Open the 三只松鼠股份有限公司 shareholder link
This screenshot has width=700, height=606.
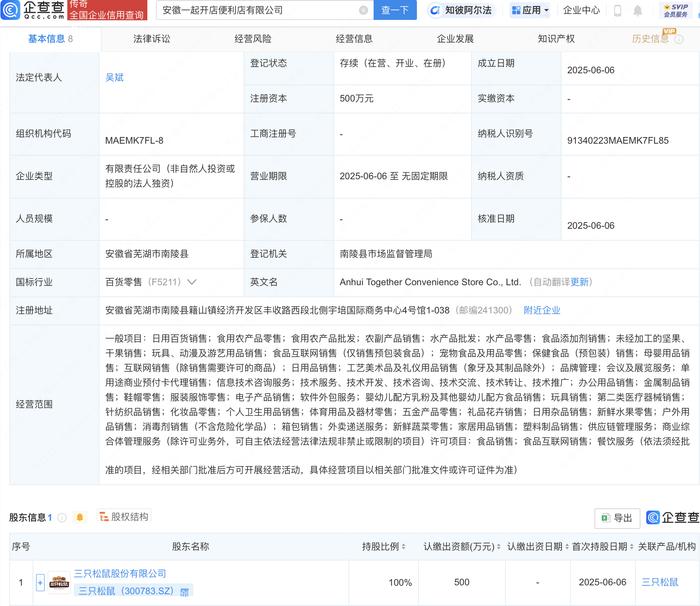pos(120,573)
